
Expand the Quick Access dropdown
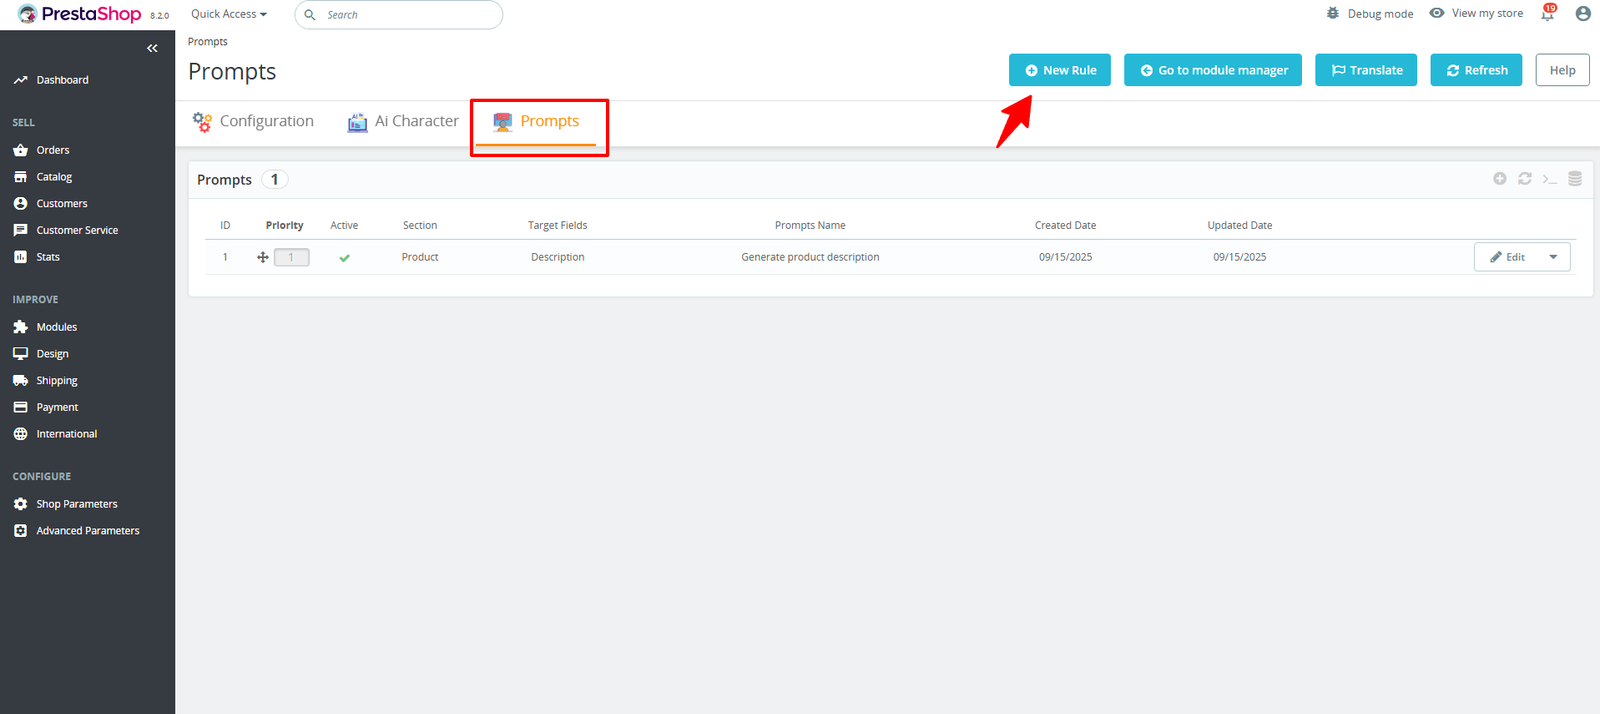(x=229, y=14)
